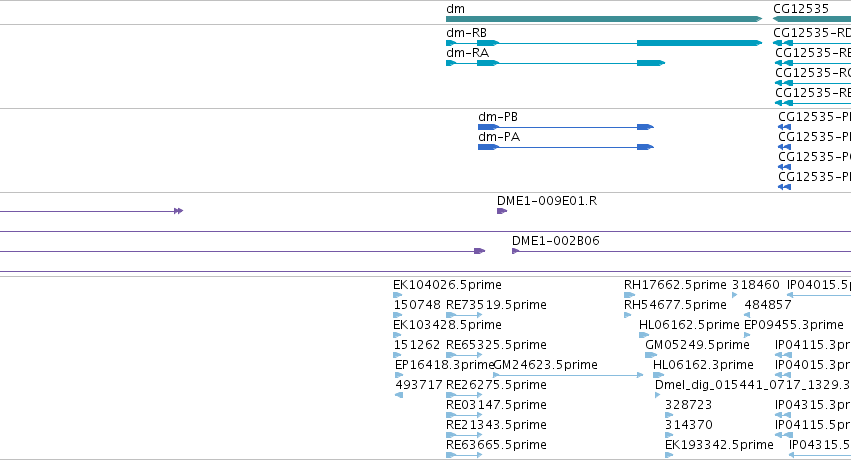The height and width of the screenshot is (460, 851).
Task: Select the 493717 reverse arrow glyph
Action: point(399,395)
